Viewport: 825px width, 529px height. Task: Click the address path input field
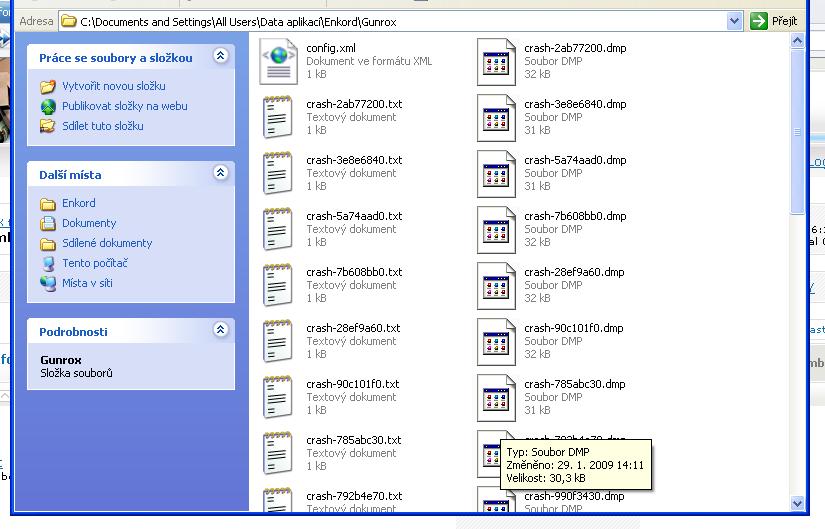click(x=400, y=21)
